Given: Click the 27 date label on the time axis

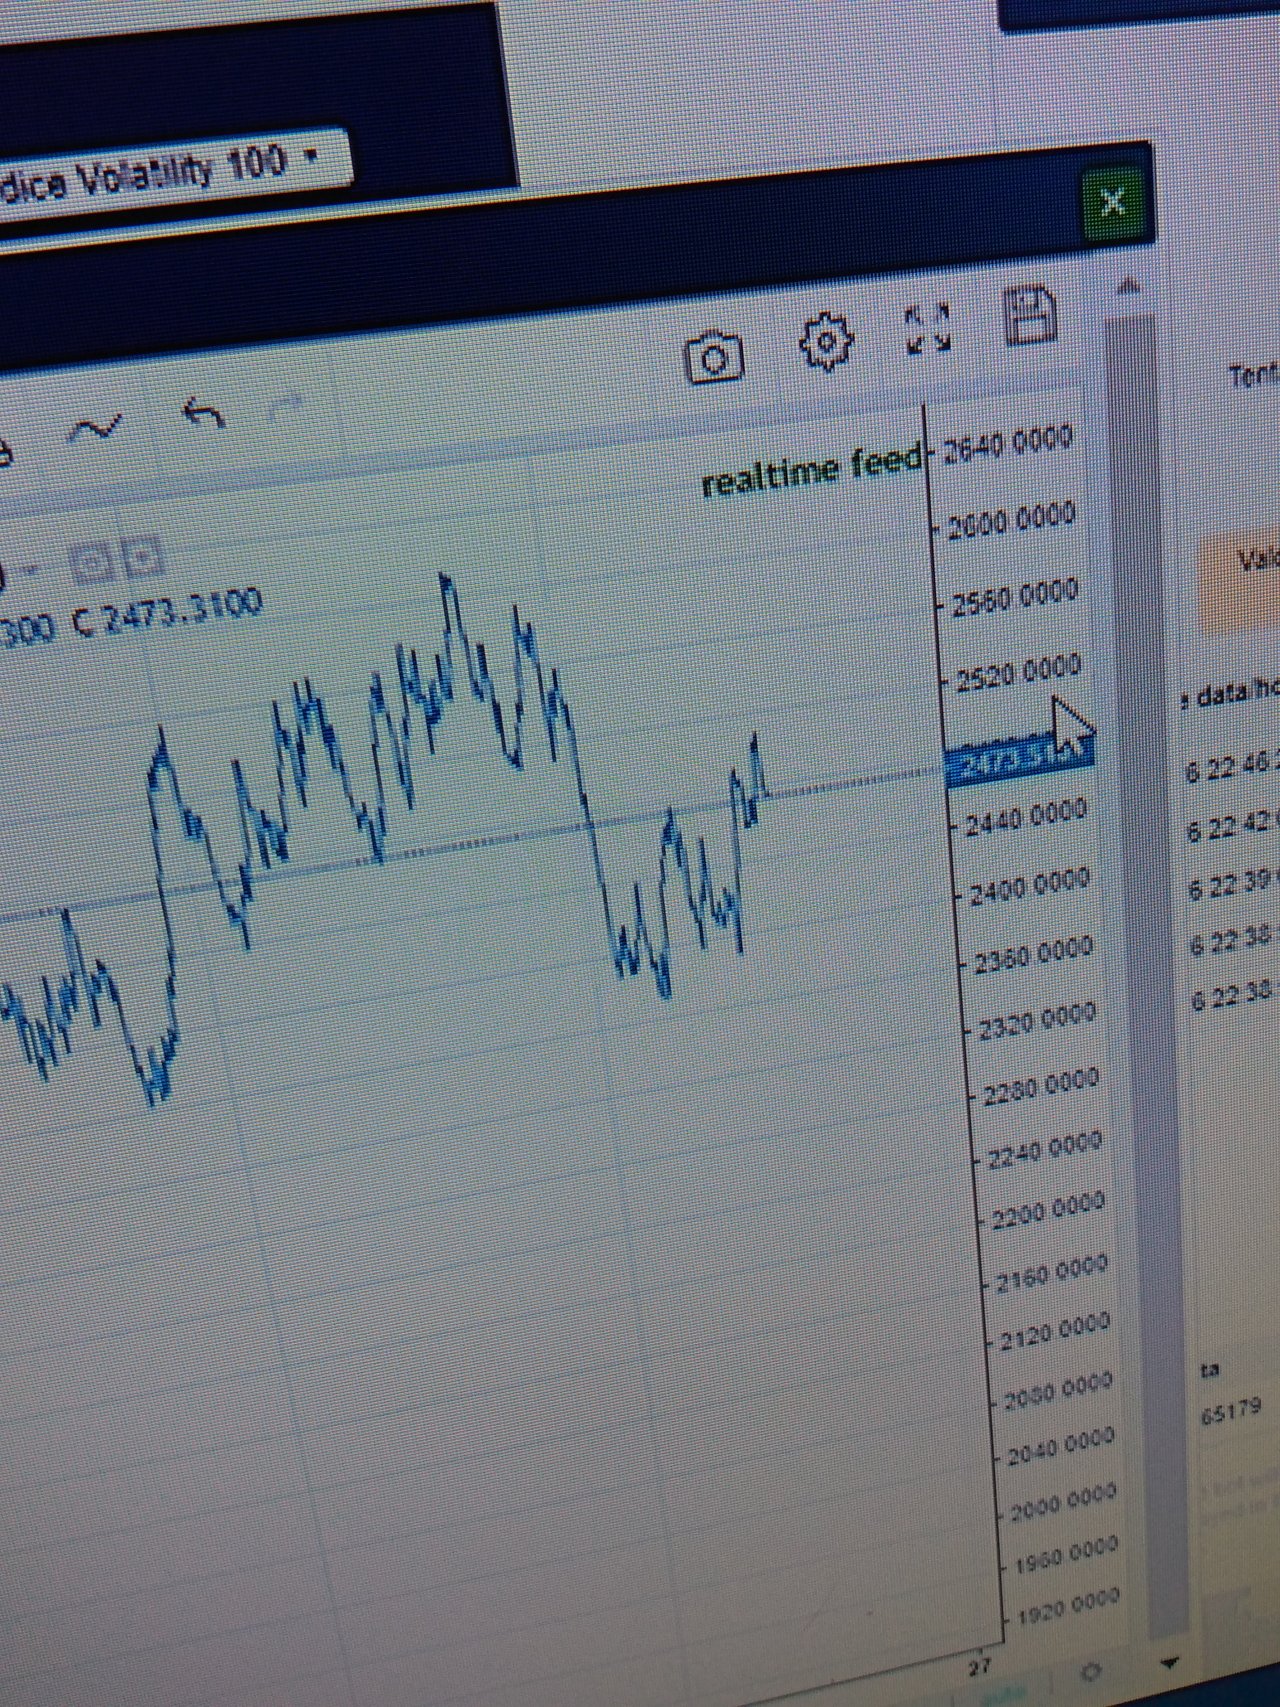Looking at the screenshot, I should 980,1667.
